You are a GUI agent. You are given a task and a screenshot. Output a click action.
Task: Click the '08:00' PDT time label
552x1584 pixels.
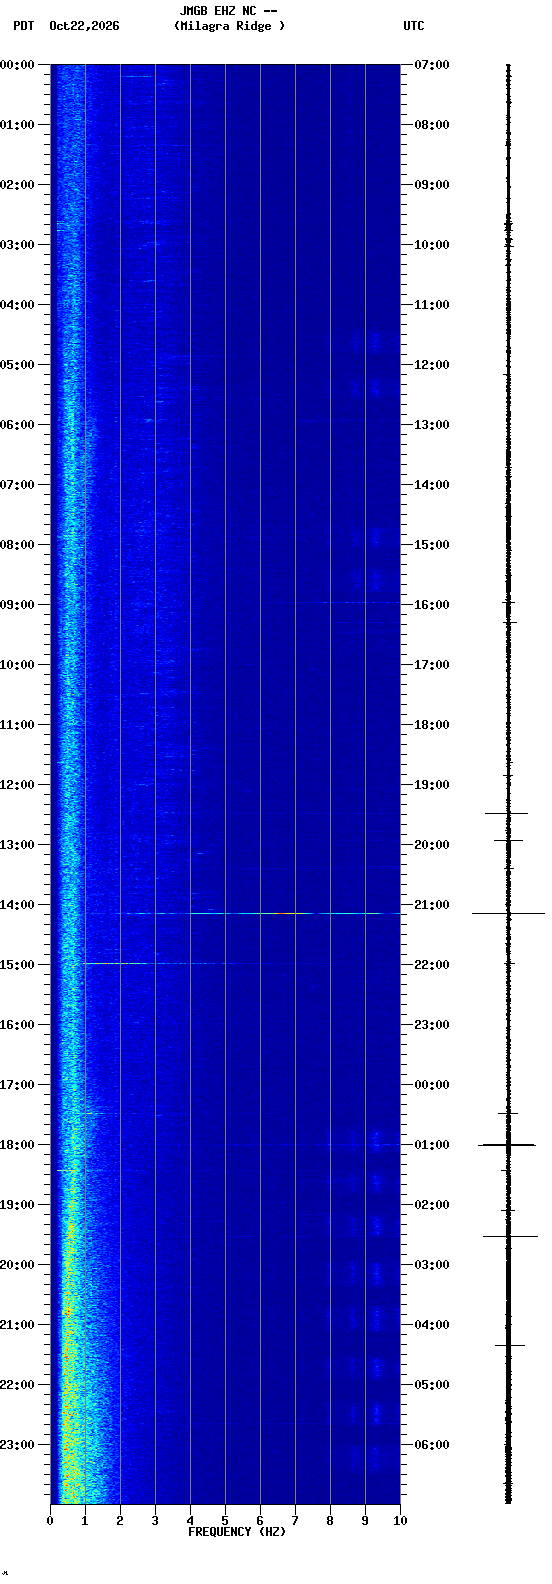[x=17, y=545]
